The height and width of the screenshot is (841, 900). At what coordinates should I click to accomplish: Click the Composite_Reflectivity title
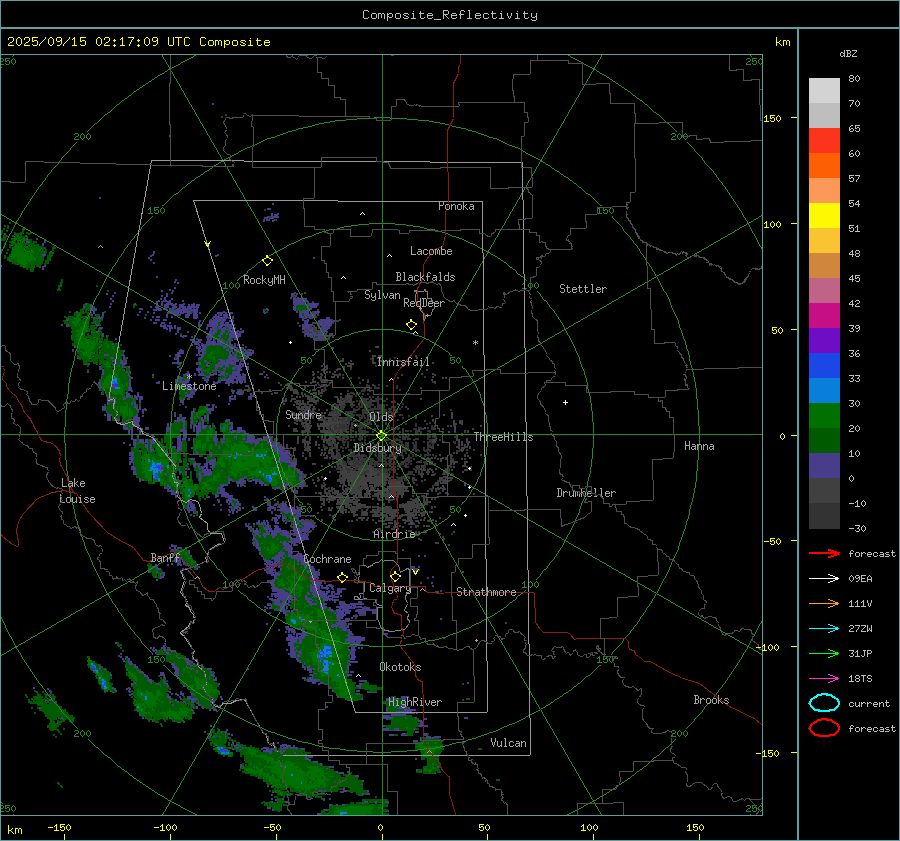coord(449,15)
